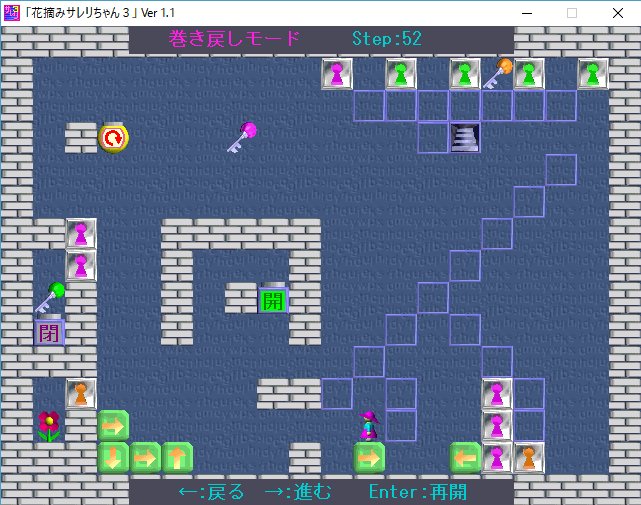
Task: Click the Enter:再開 resume label
Action: pyautogui.click(x=417, y=492)
